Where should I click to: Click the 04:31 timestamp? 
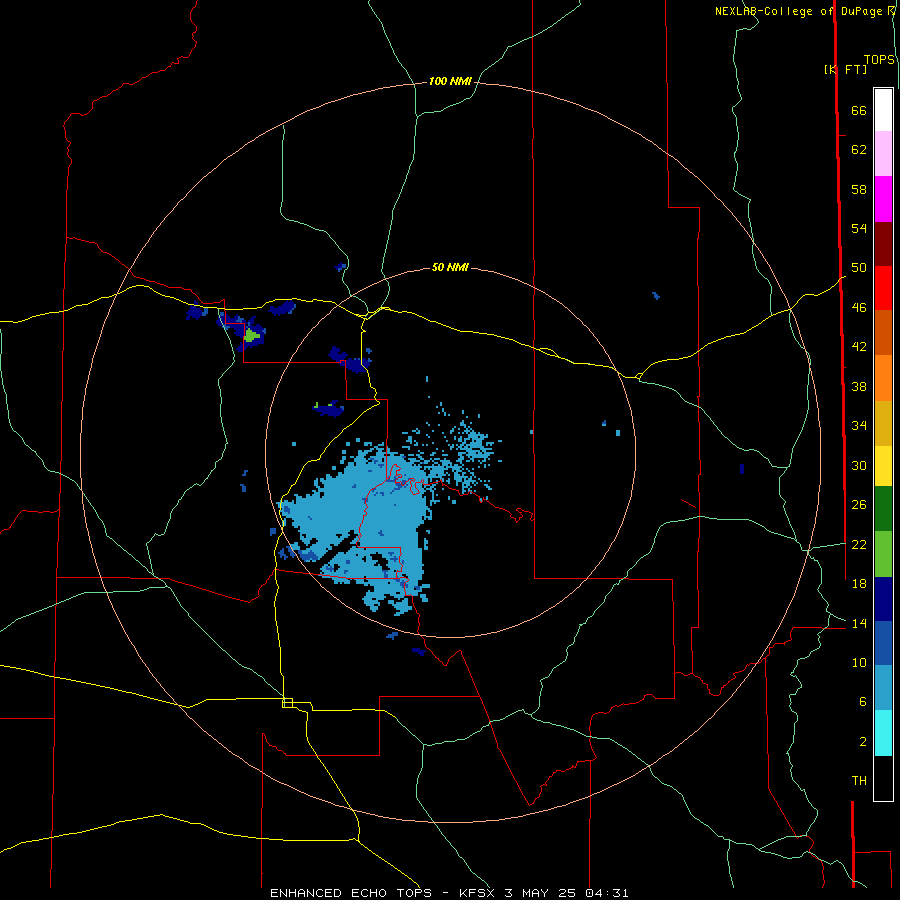click(x=607, y=893)
